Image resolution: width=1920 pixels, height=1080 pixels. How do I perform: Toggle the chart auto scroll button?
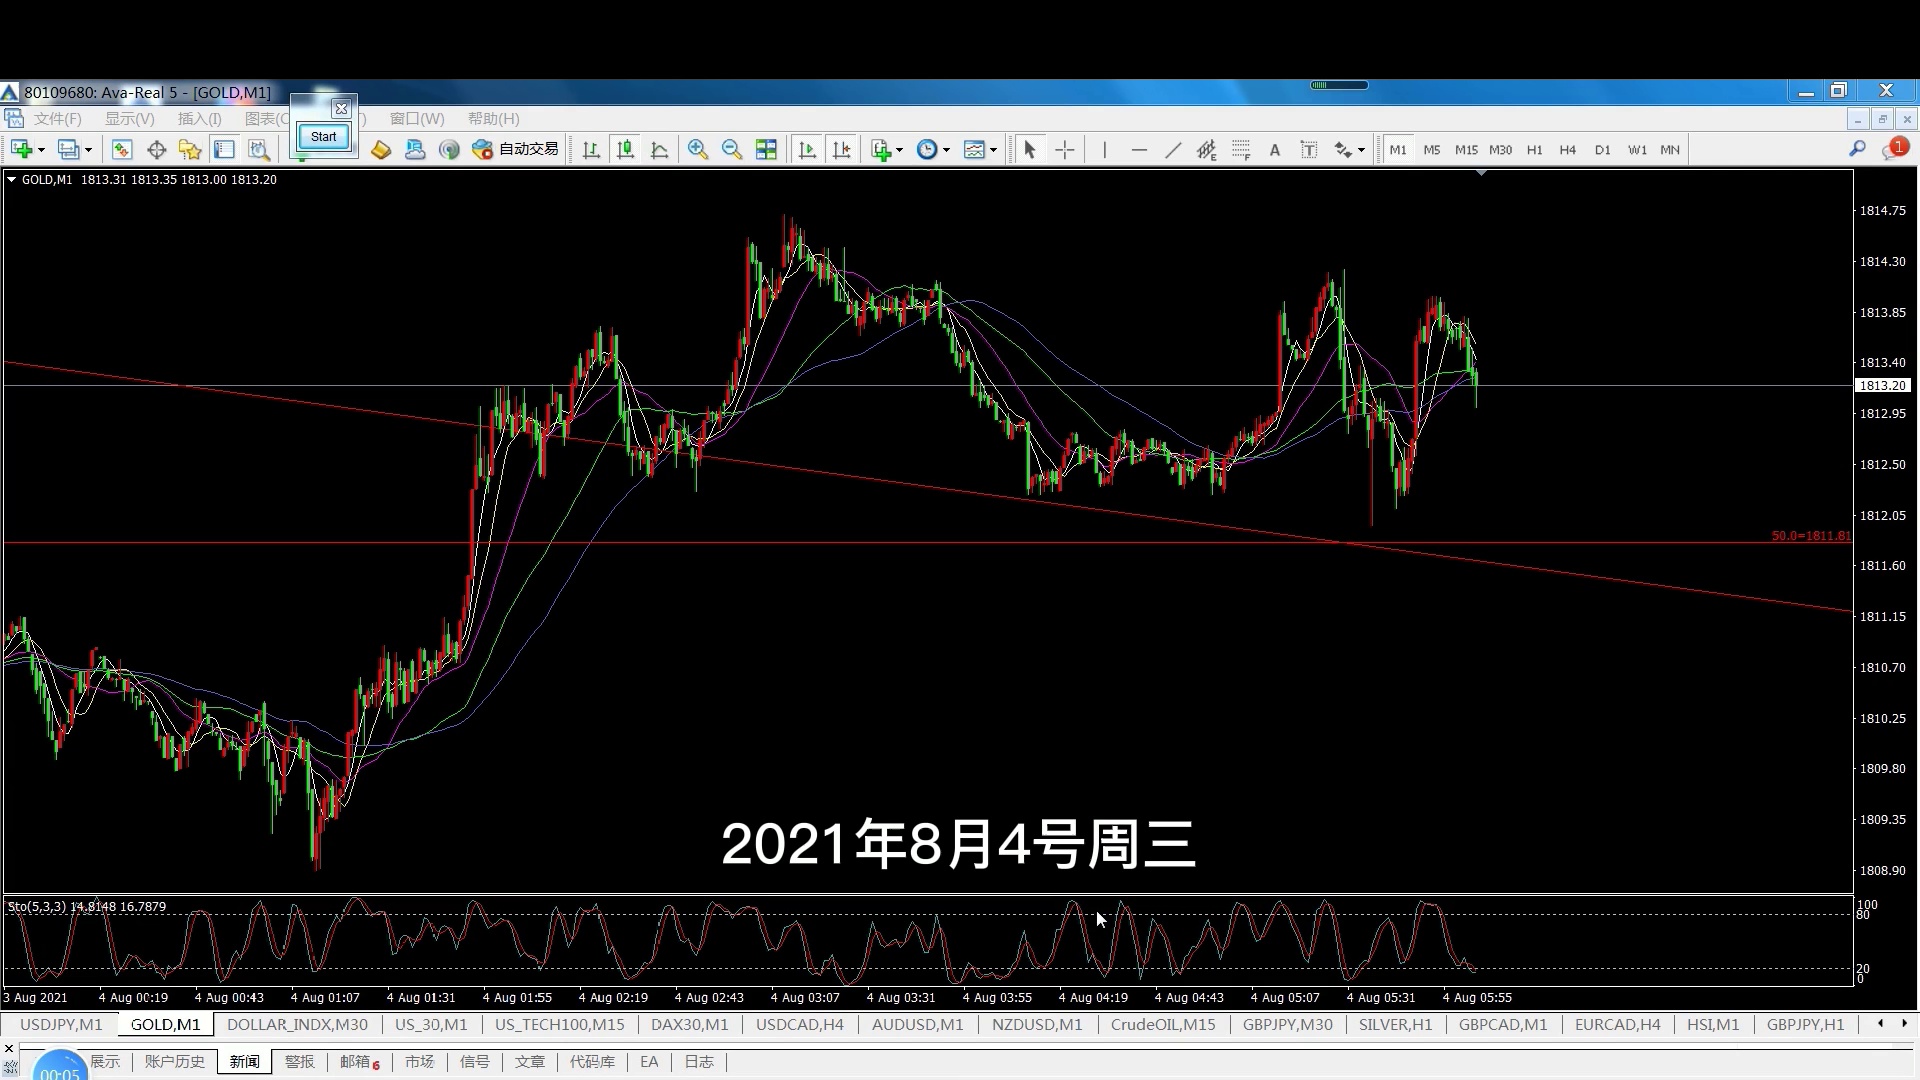coord(807,150)
